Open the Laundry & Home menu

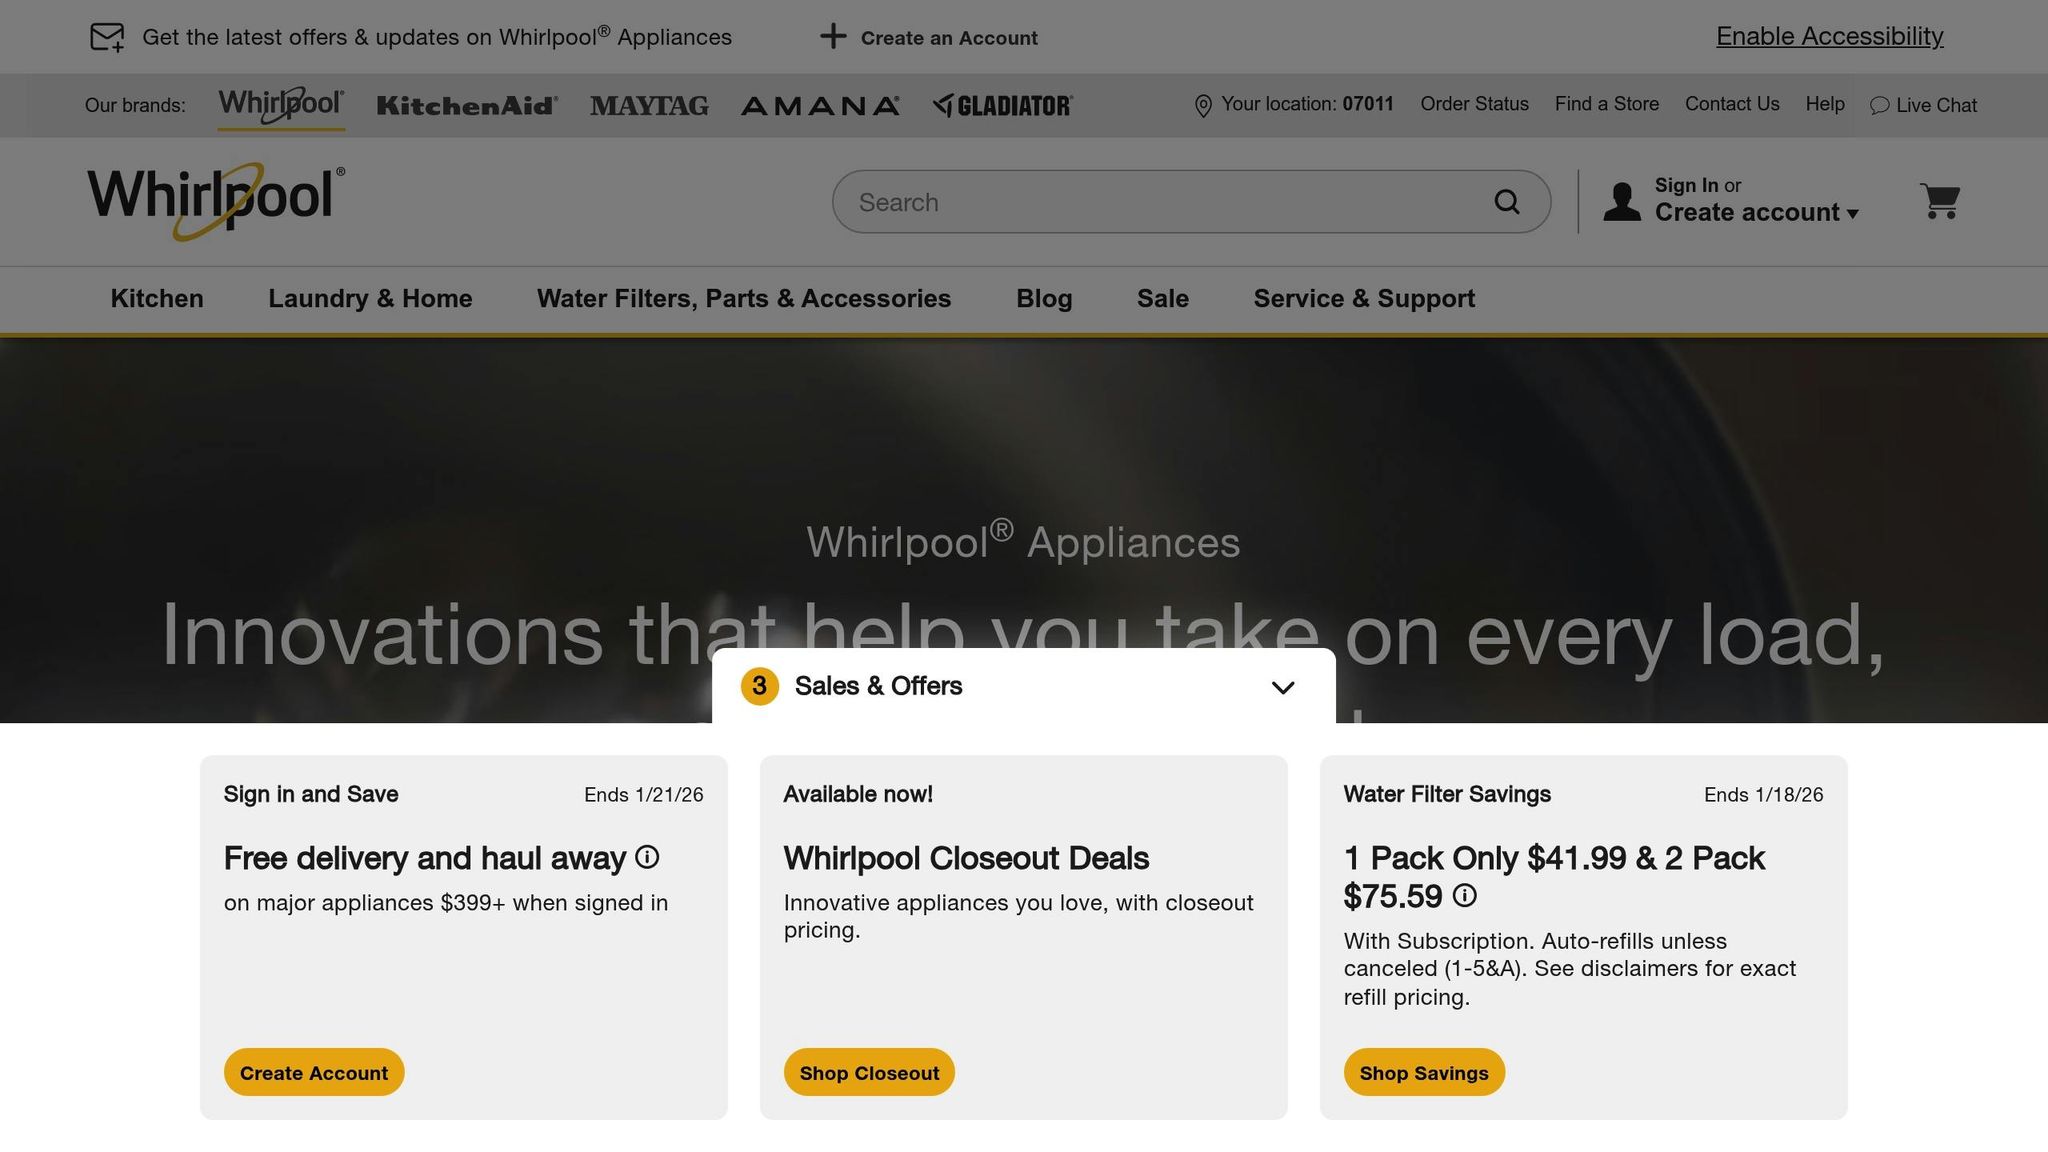(x=370, y=298)
